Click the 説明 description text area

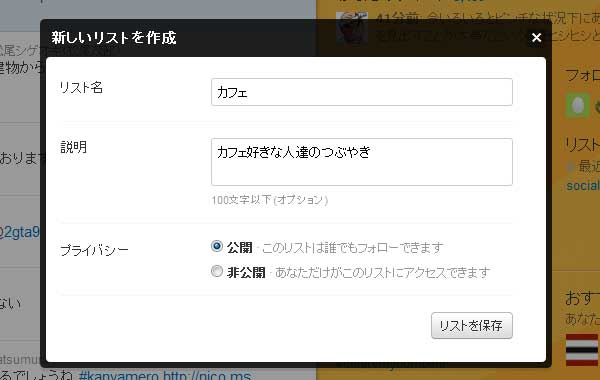point(362,162)
